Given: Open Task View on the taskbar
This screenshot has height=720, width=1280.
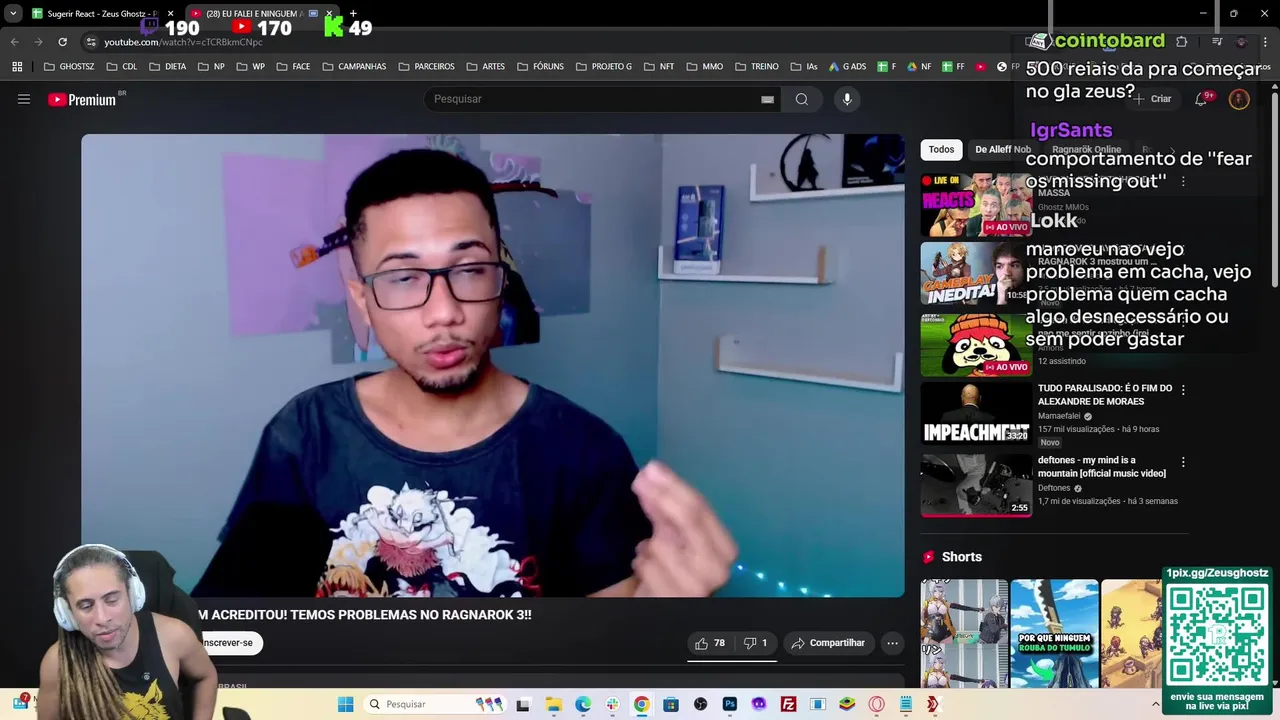Looking at the screenshot, I should pyautogui.click(x=522, y=704).
